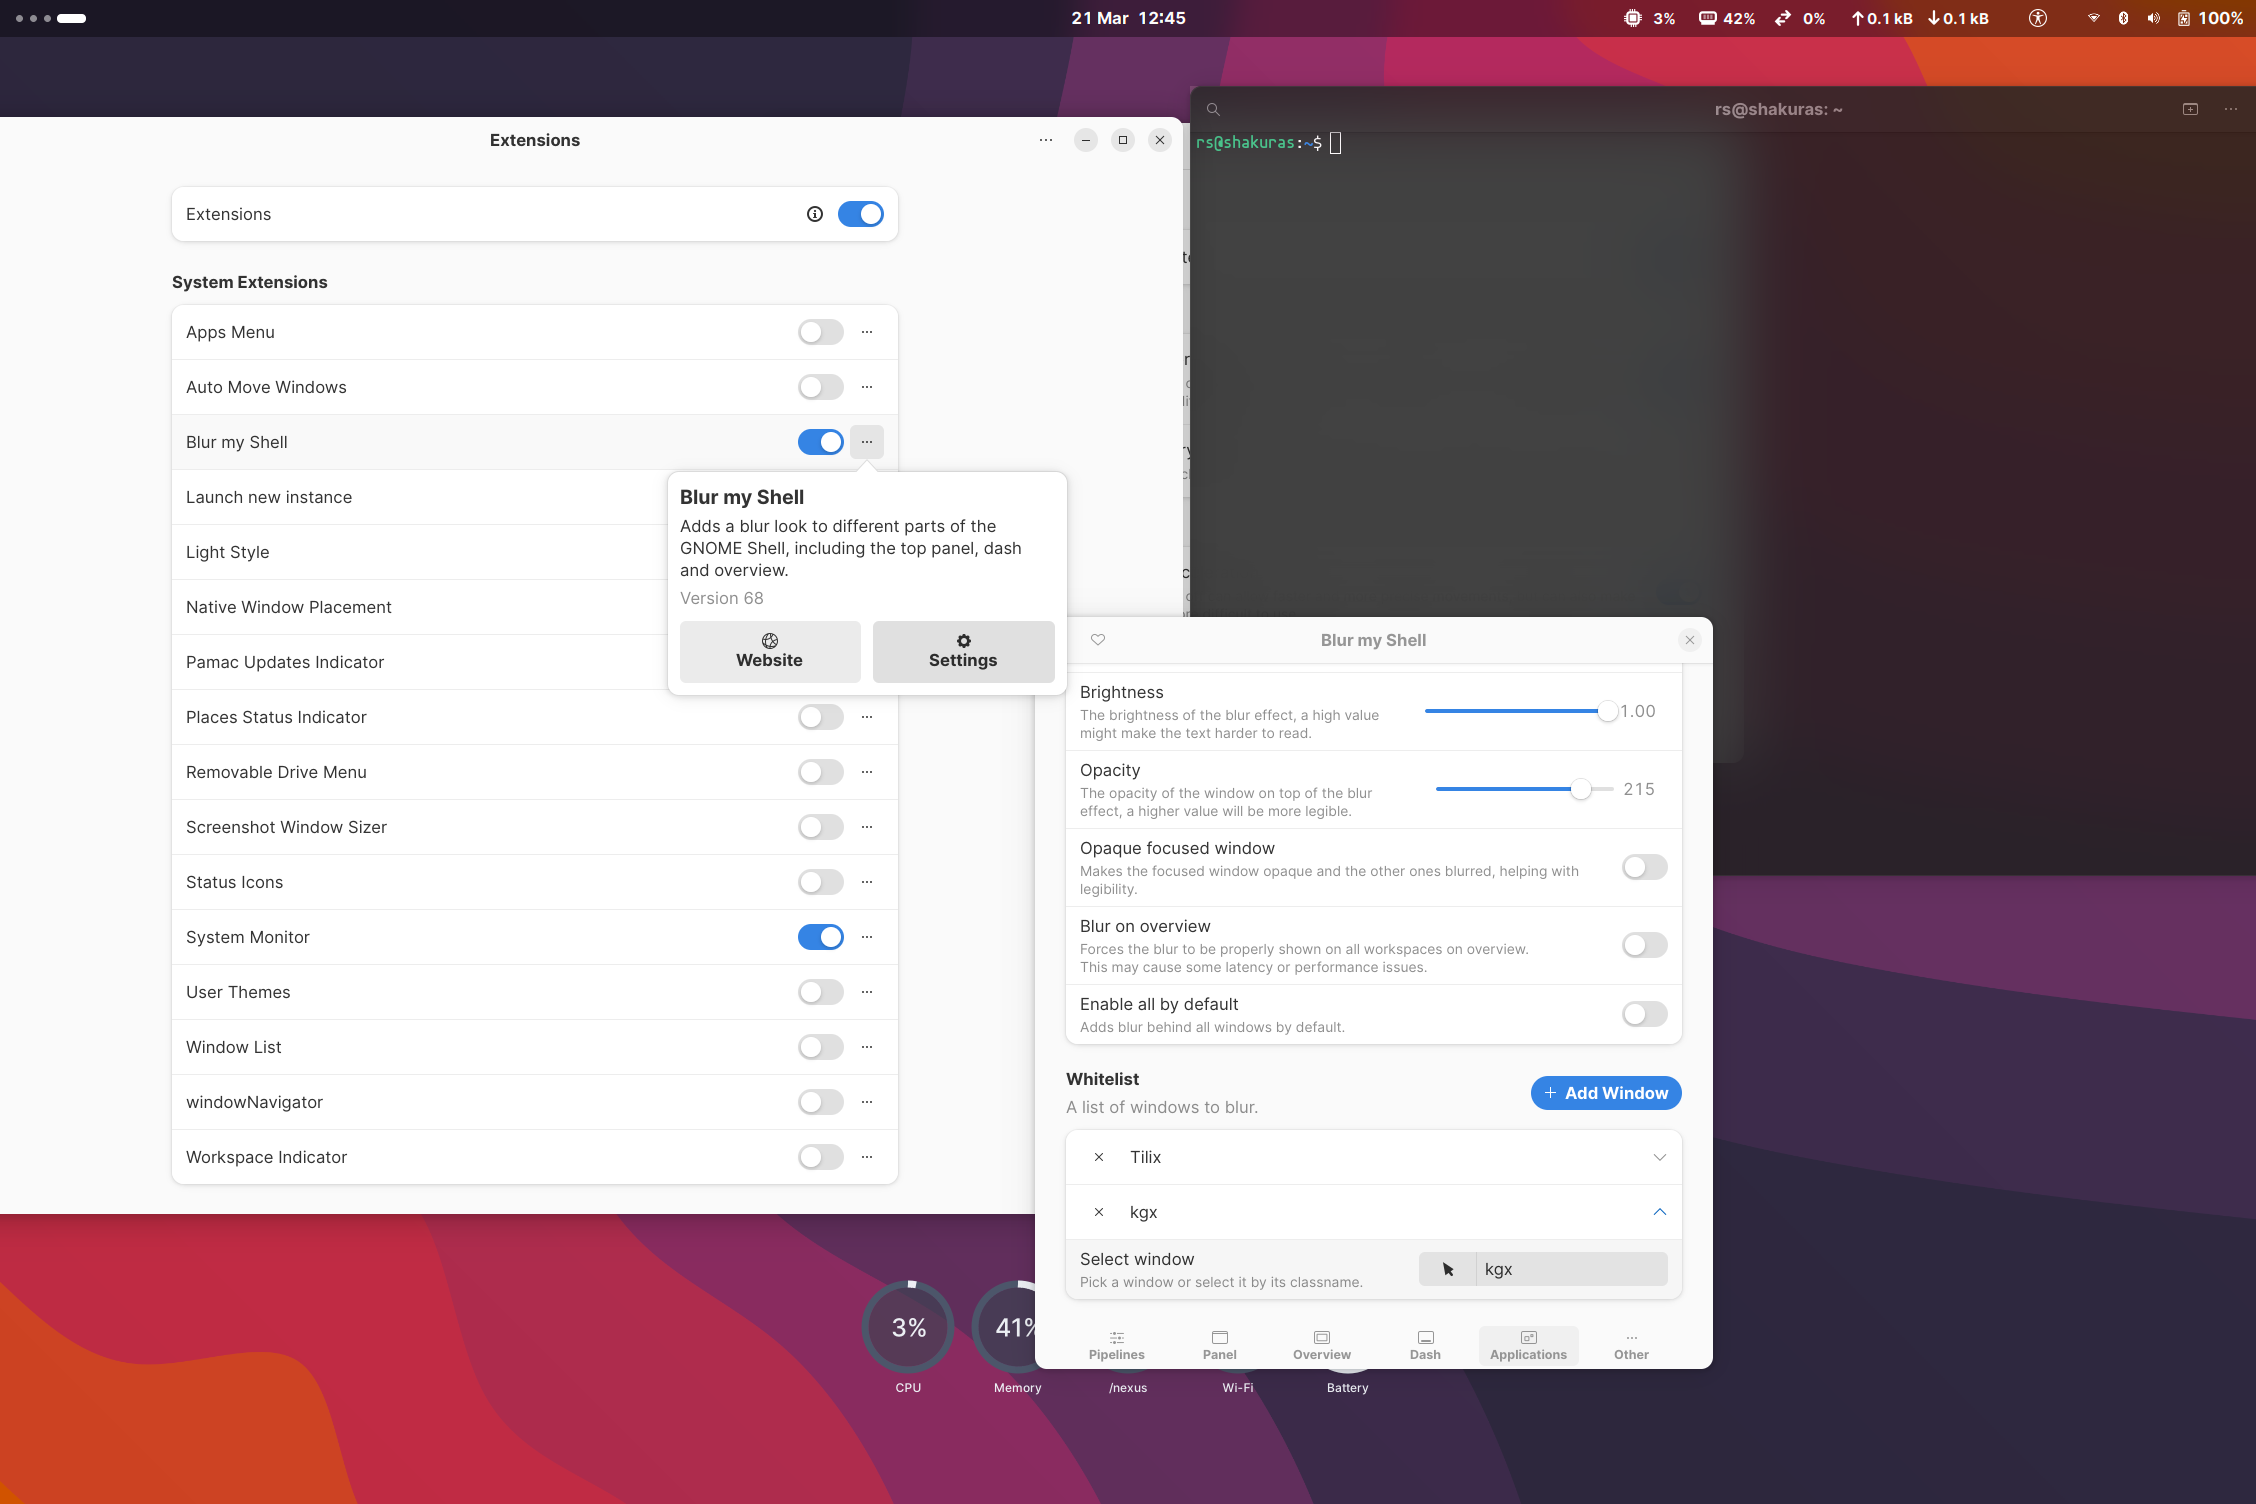Open the accessibility menu in top bar
The width and height of the screenshot is (2256, 1504).
pyautogui.click(x=2038, y=18)
